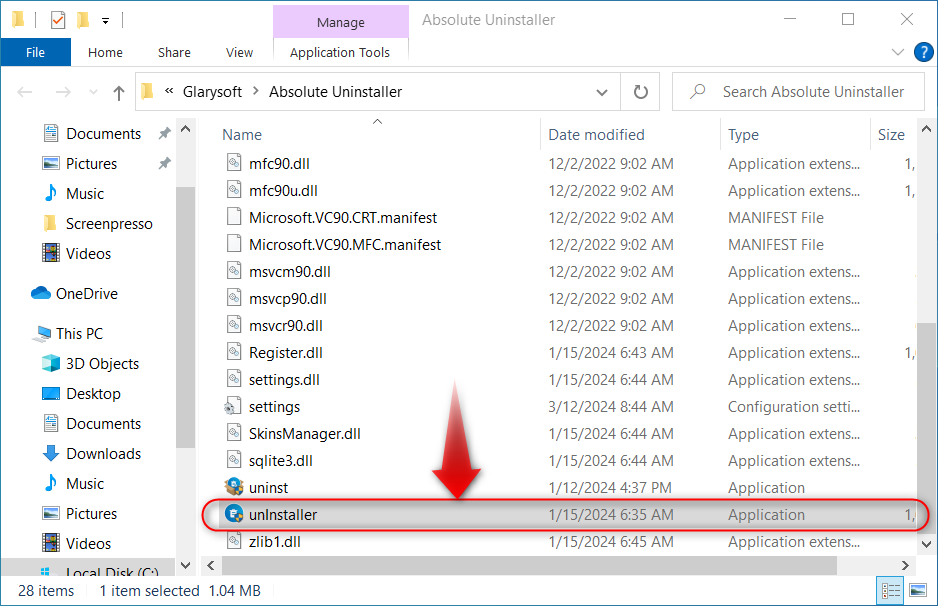
Task: Open the recent locations dropdown
Action: tap(93, 92)
